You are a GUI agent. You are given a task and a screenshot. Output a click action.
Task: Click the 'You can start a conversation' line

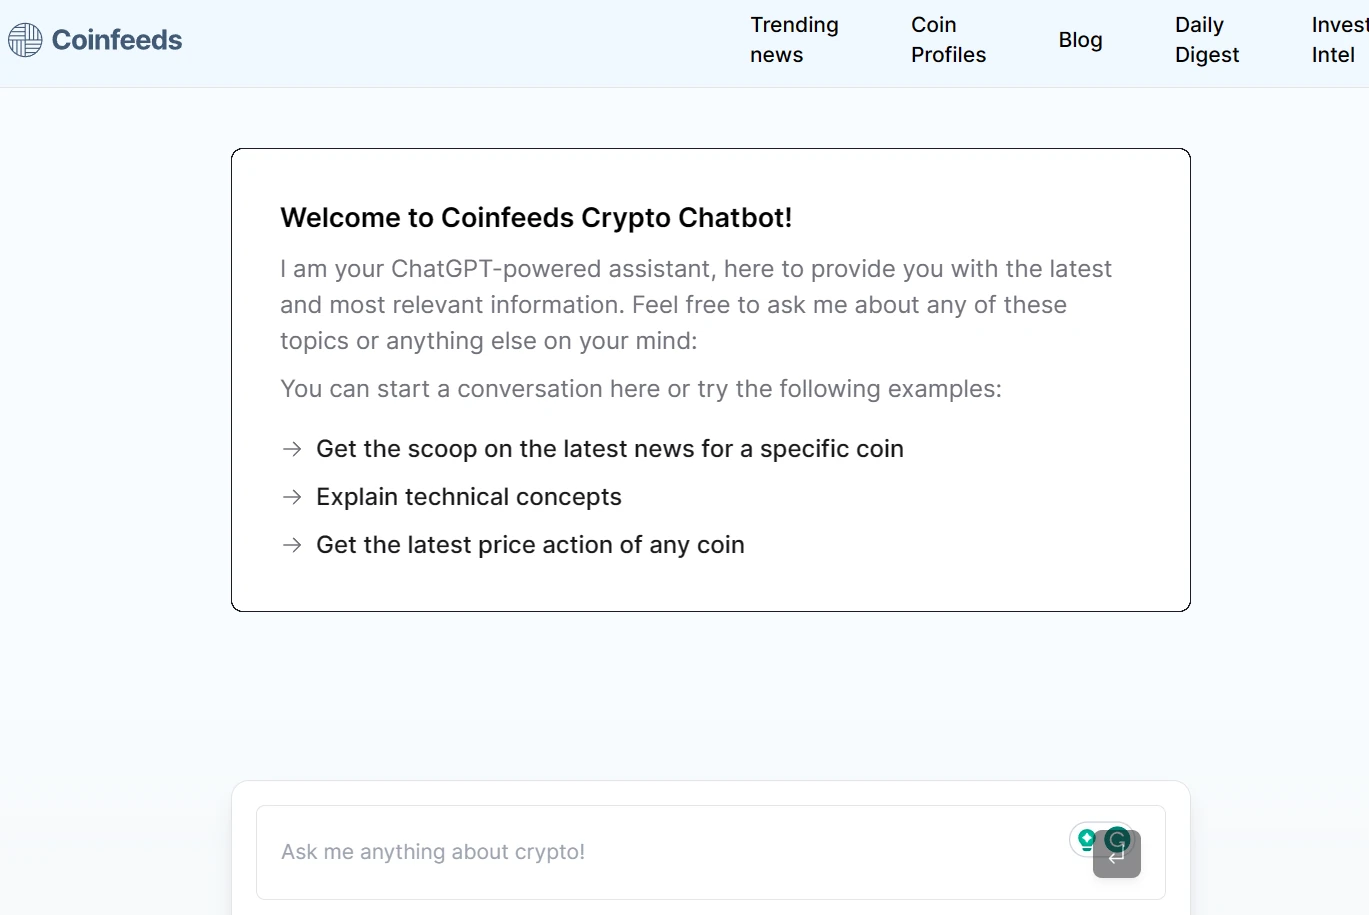[640, 389]
